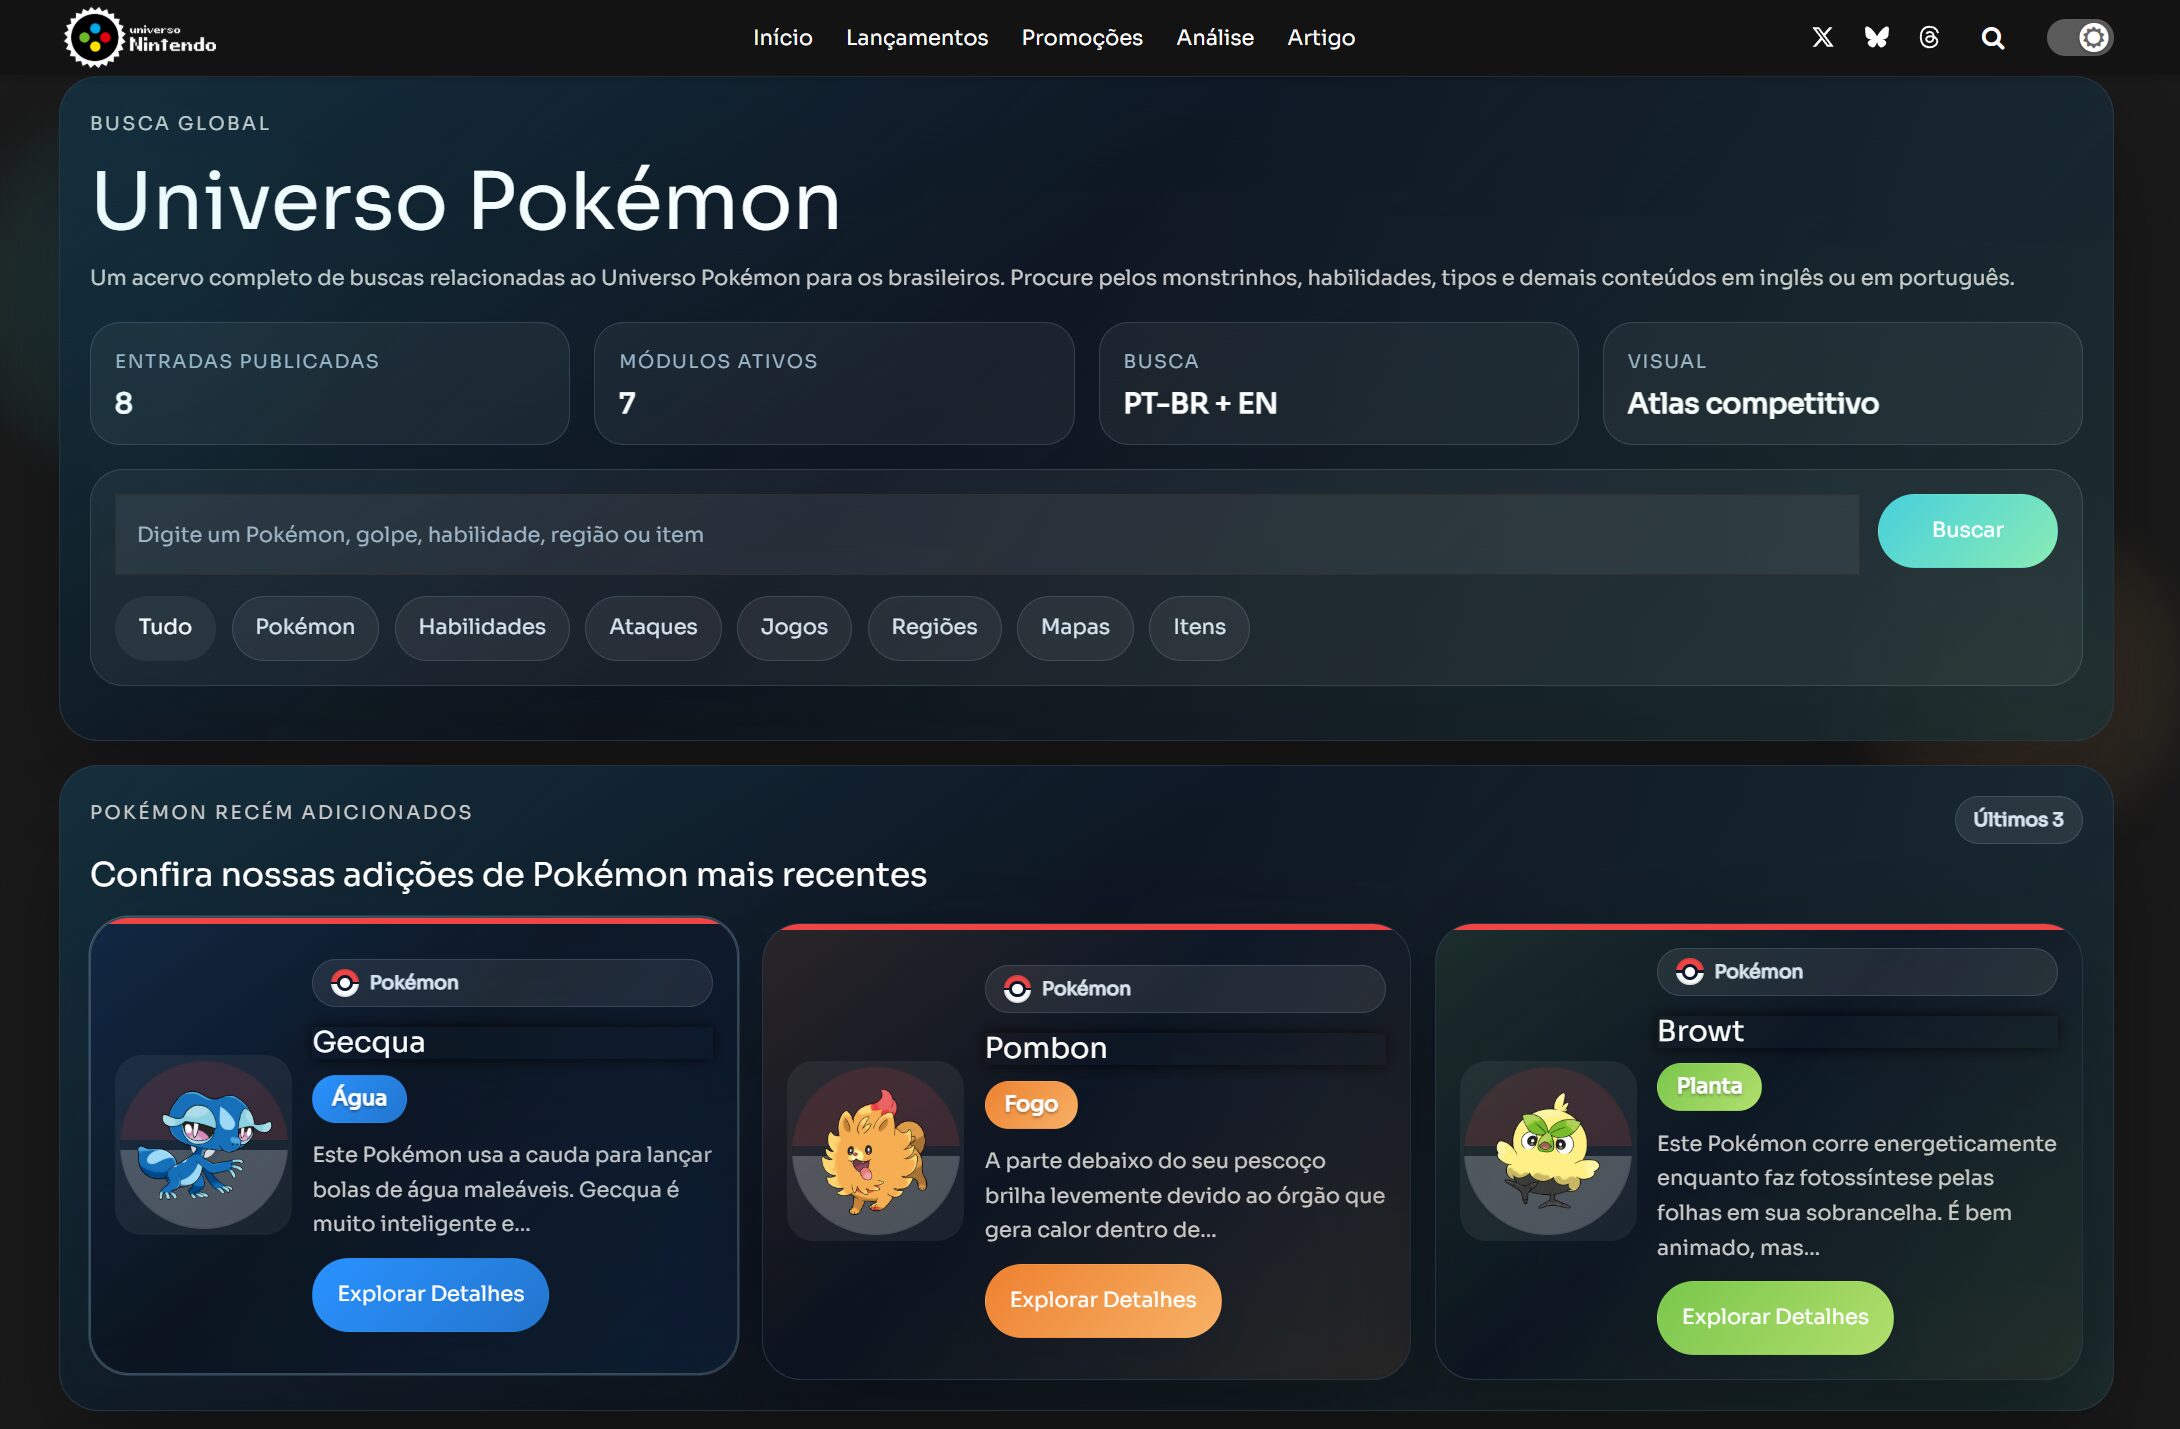Open the Threads social link
The width and height of the screenshot is (2180, 1429).
pos(1929,37)
